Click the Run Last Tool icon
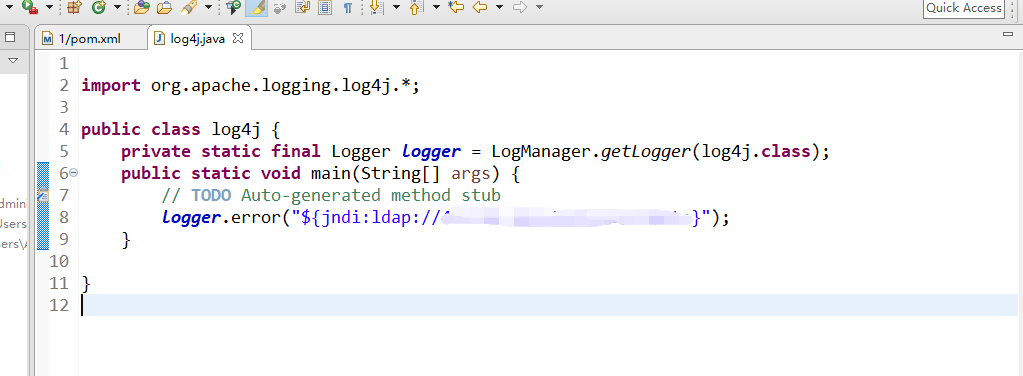The image size is (1023, 376). (x=29, y=7)
